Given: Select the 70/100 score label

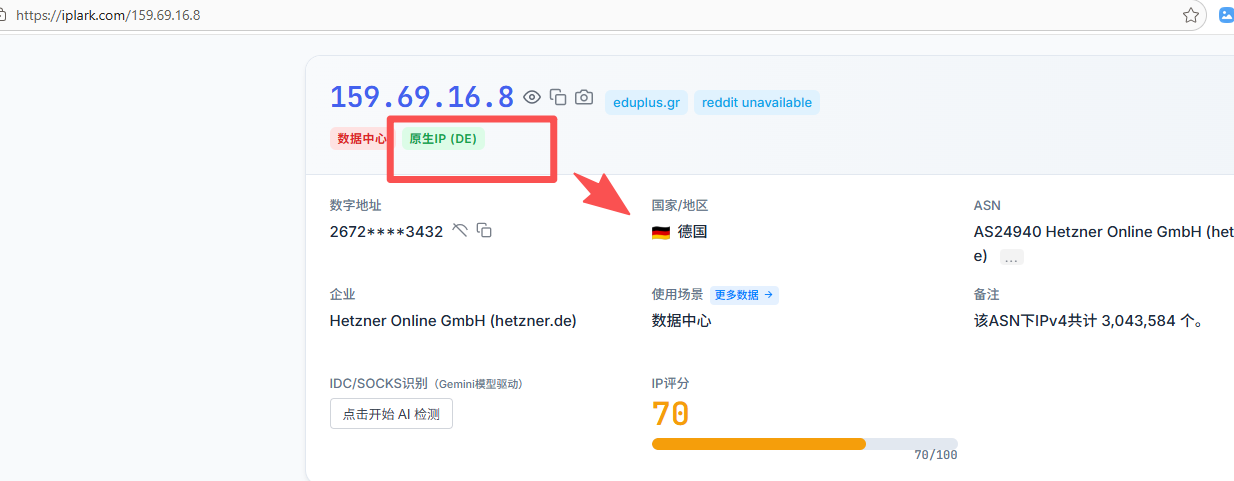Looking at the screenshot, I should coord(936,456).
